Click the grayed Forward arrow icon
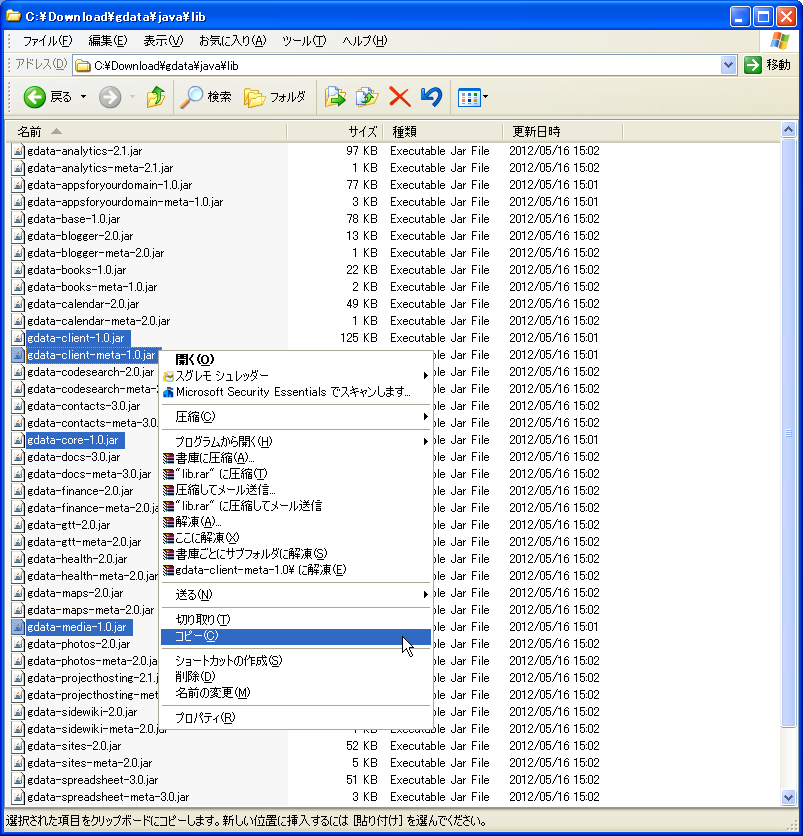 coord(110,97)
